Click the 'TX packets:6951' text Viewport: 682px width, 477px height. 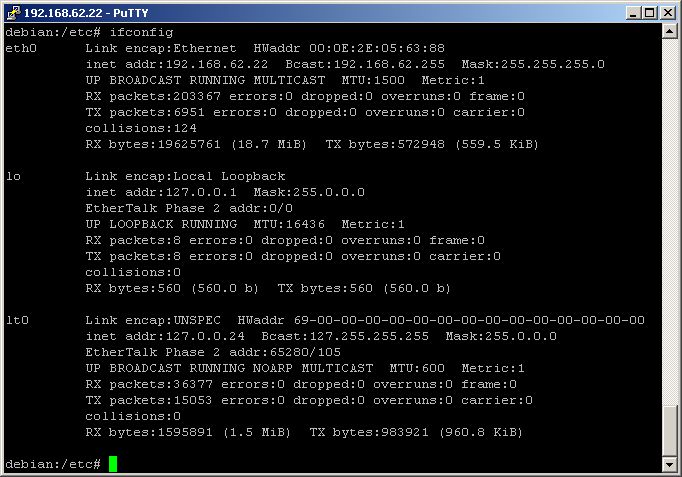click(x=145, y=113)
